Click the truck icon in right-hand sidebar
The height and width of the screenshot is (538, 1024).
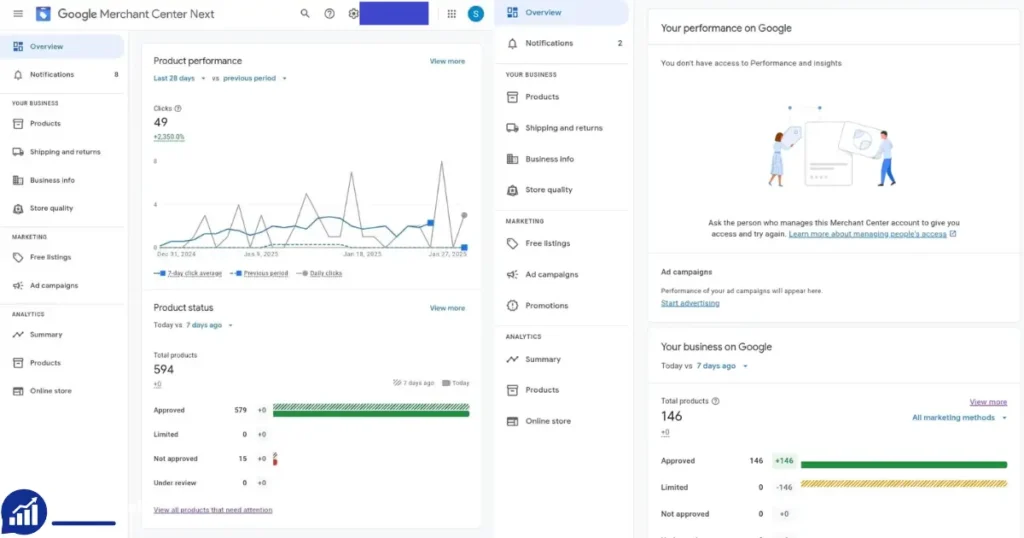[x=513, y=128]
